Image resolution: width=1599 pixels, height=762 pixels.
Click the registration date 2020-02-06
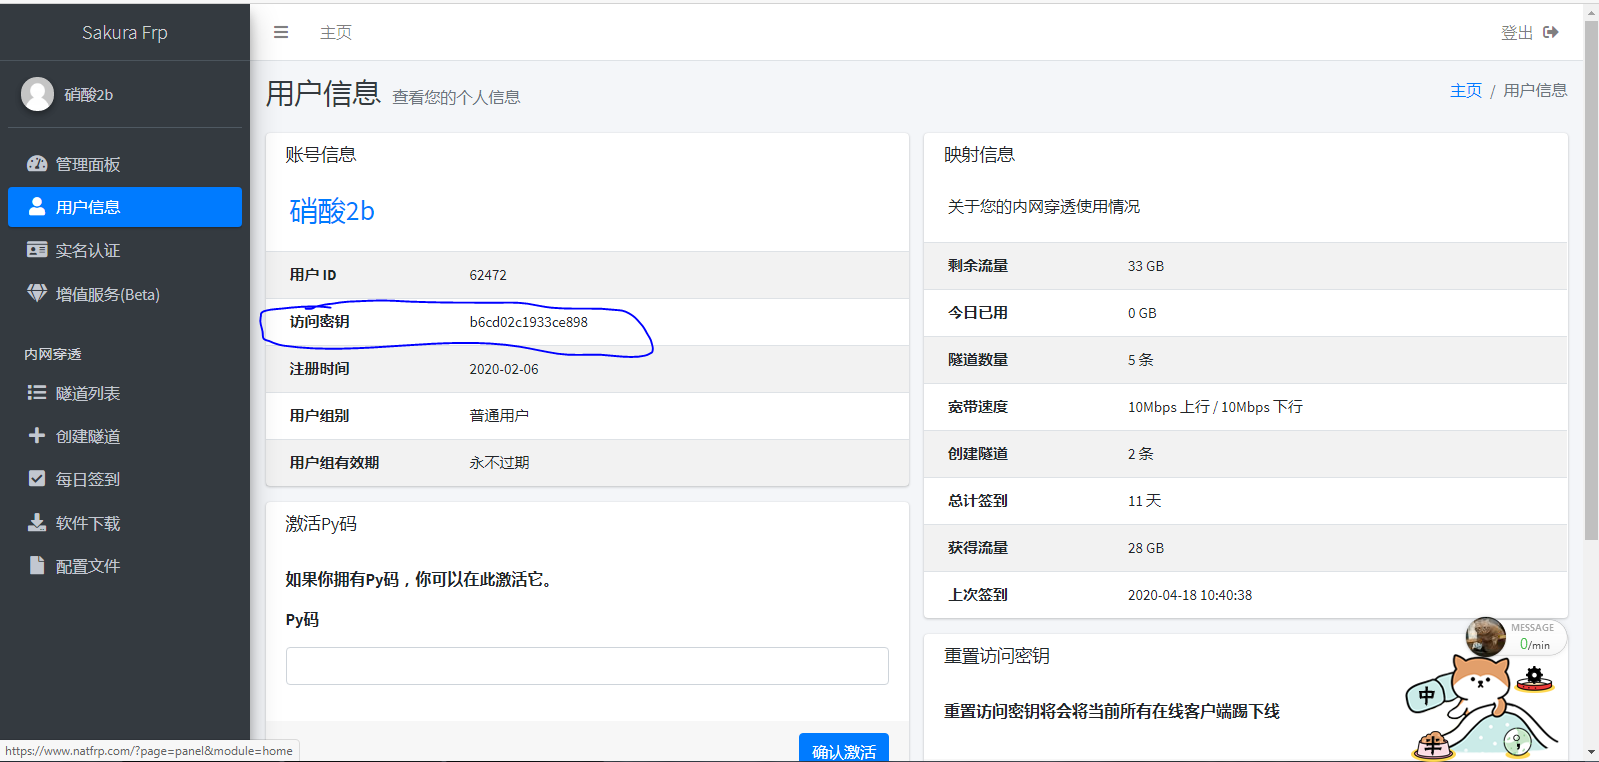tap(504, 369)
